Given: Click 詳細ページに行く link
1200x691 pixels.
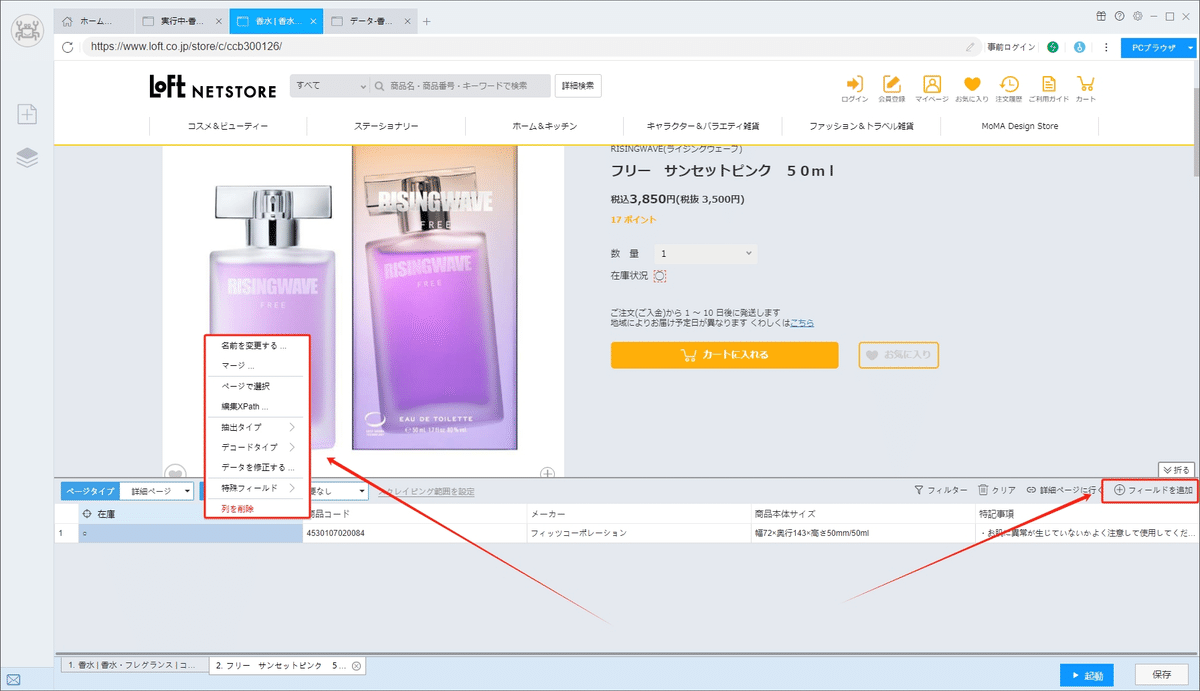Looking at the screenshot, I should (1062, 490).
